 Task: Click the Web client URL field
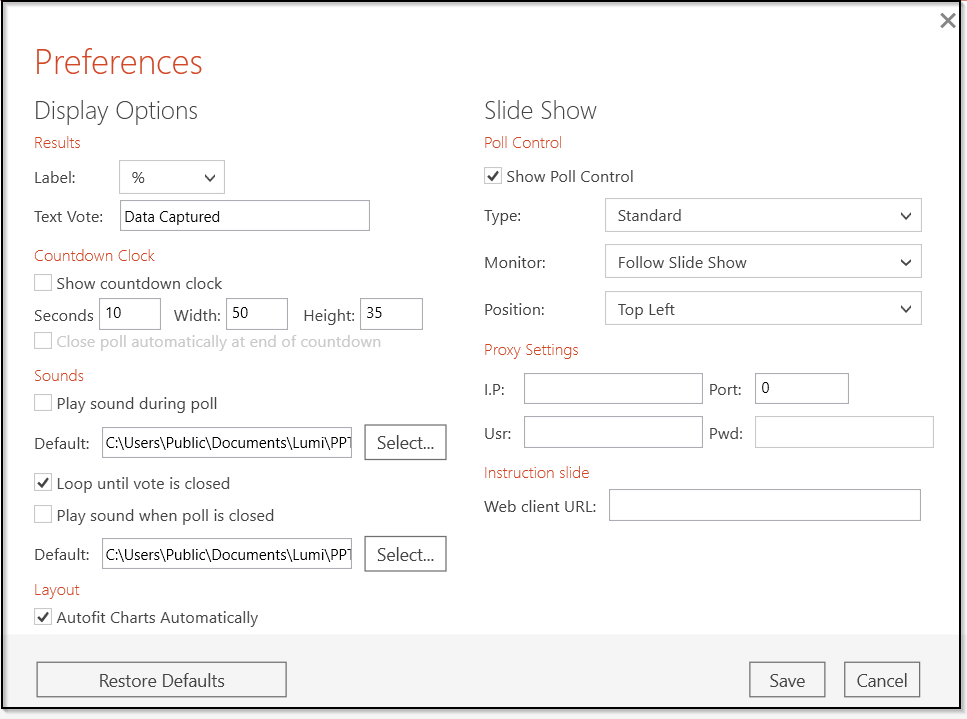[765, 505]
